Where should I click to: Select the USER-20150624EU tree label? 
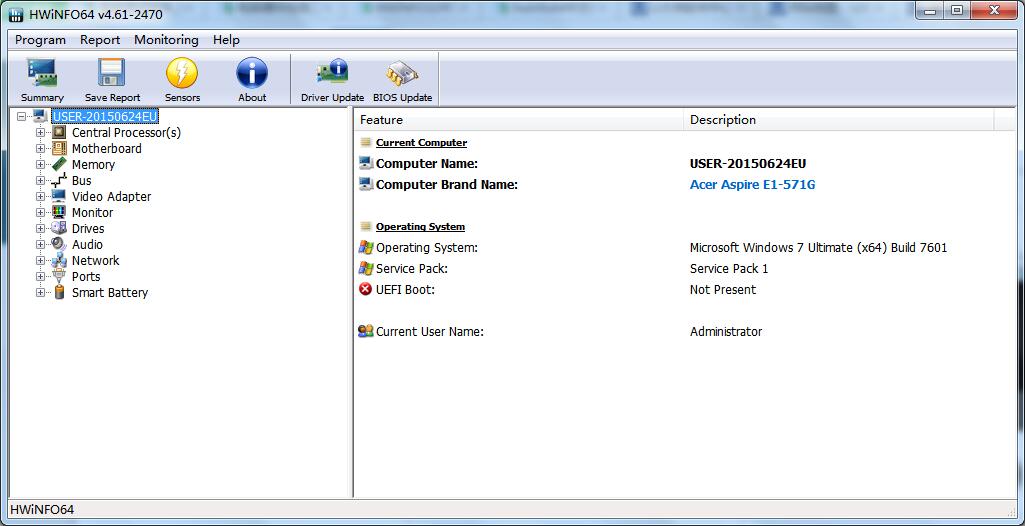click(105, 116)
